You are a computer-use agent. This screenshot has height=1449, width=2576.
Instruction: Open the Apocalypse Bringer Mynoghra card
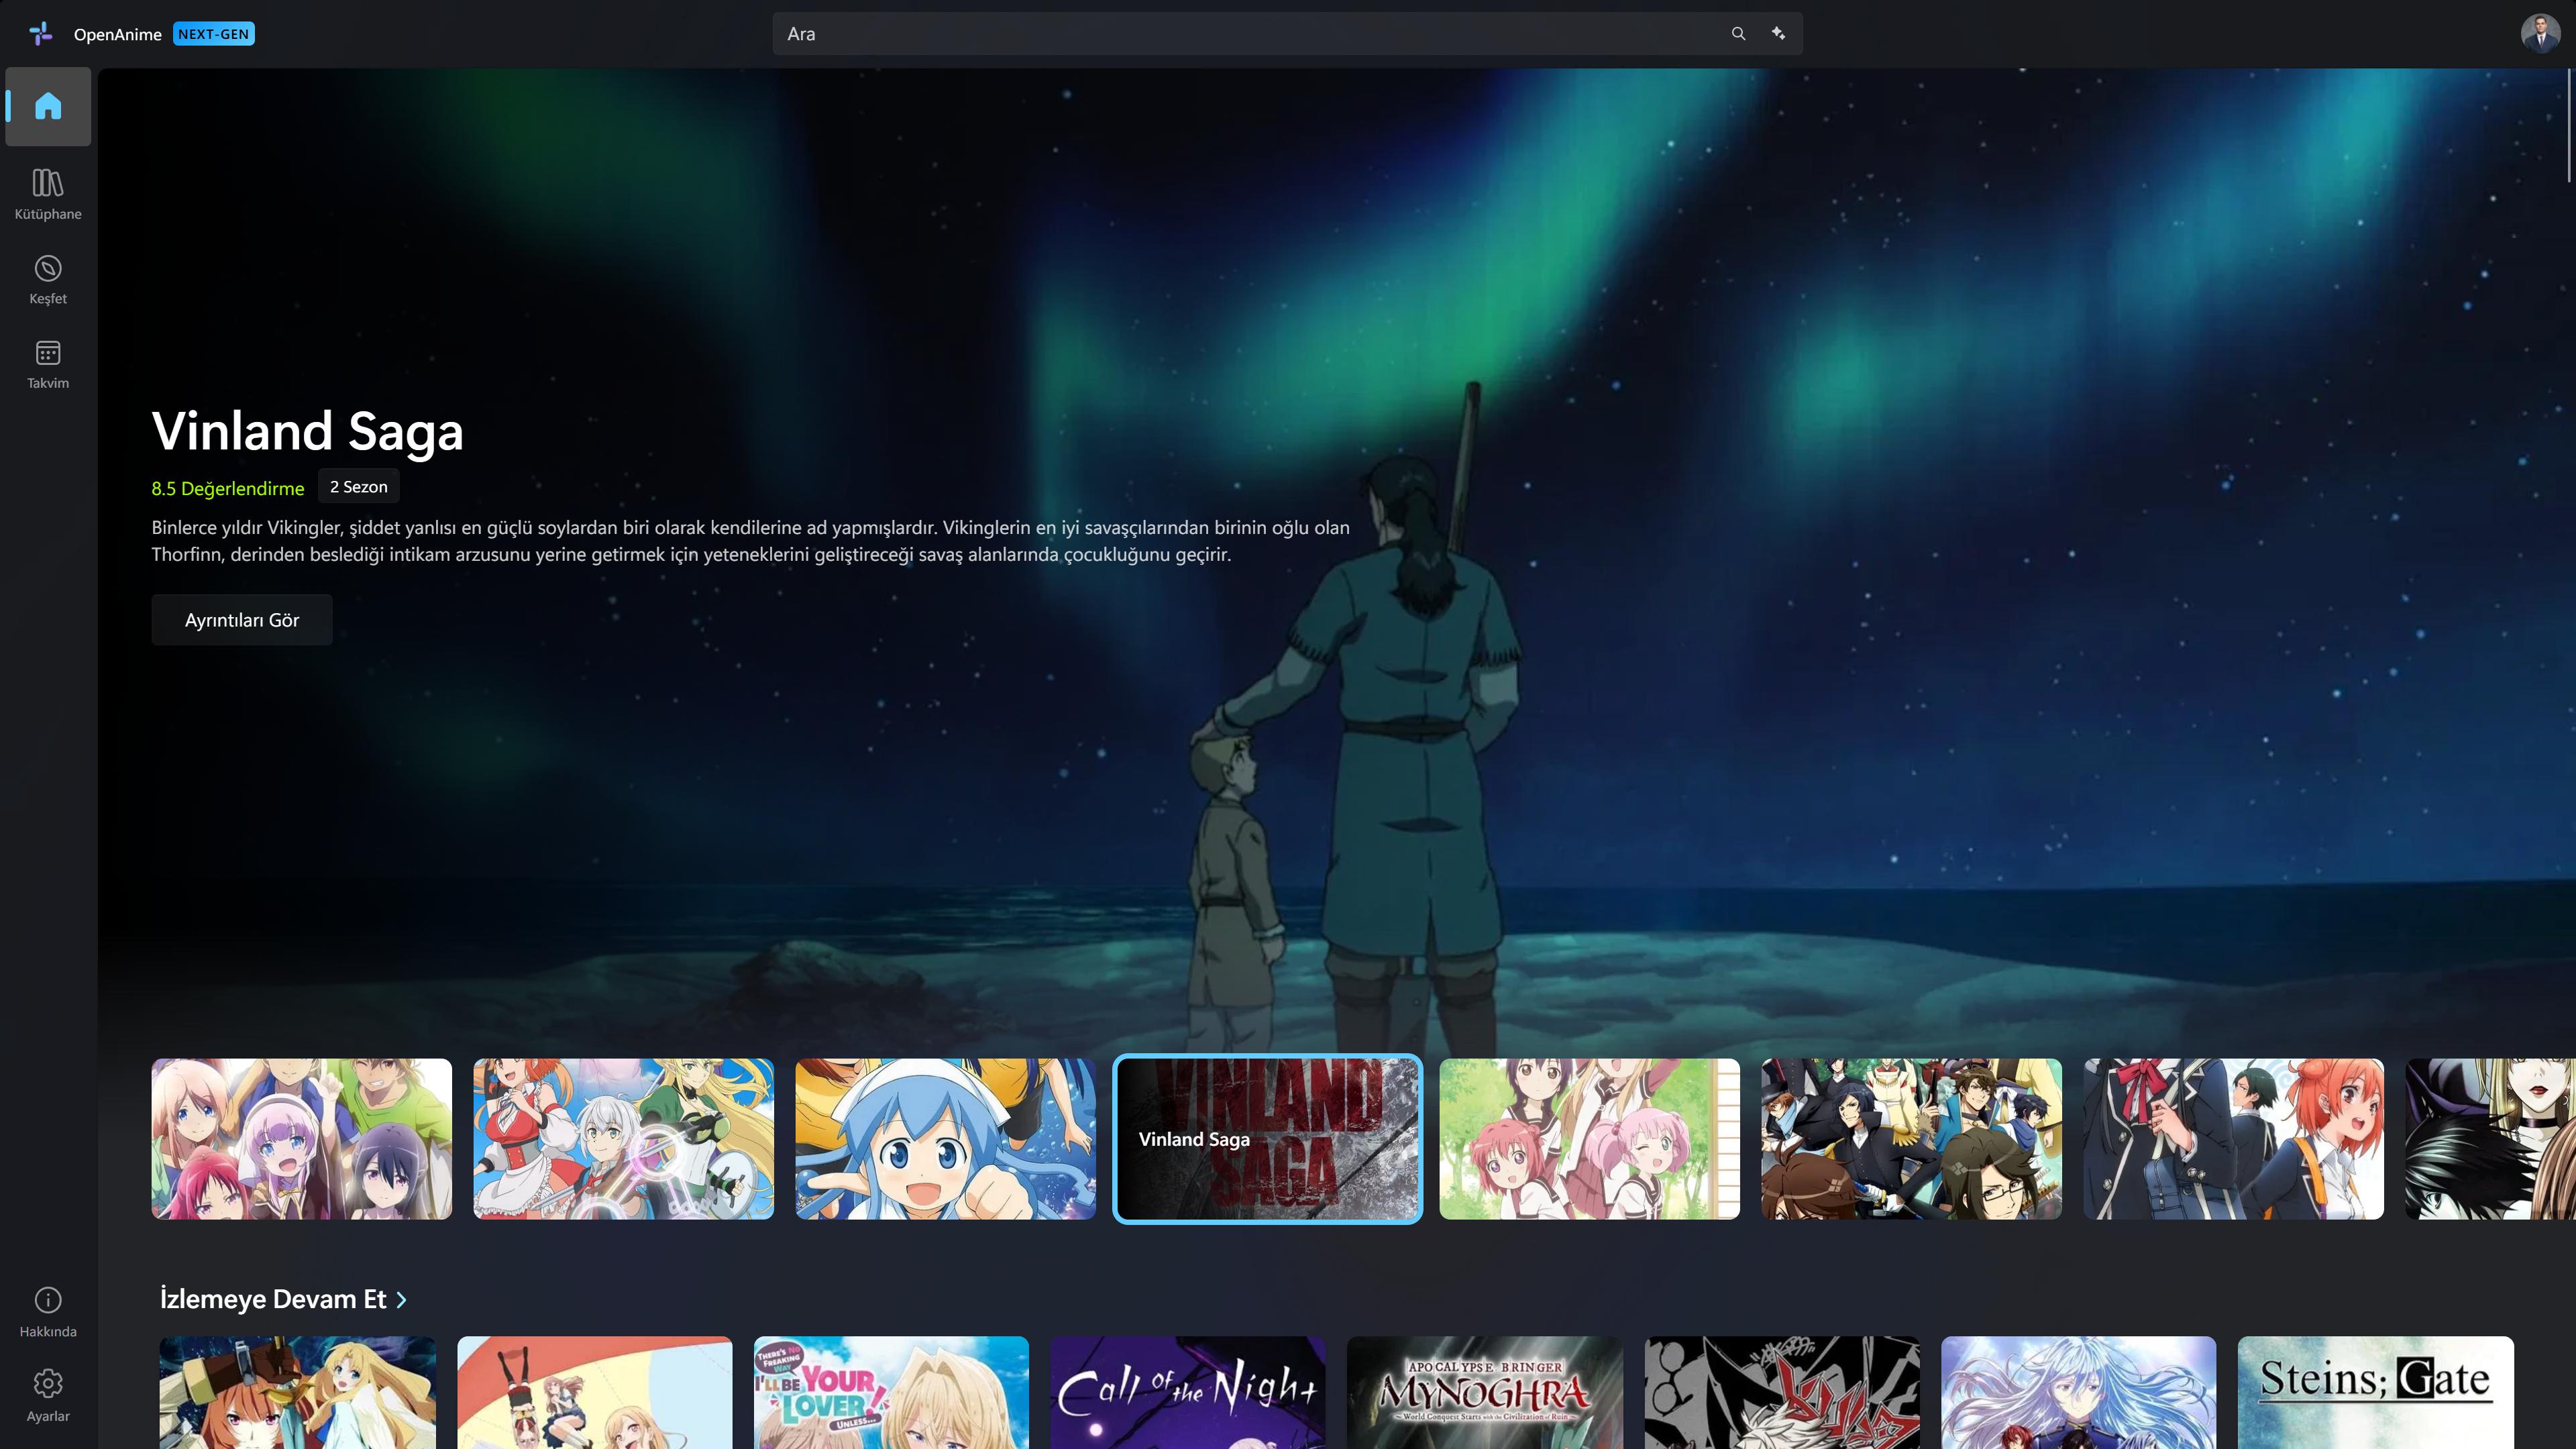pos(1485,1392)
